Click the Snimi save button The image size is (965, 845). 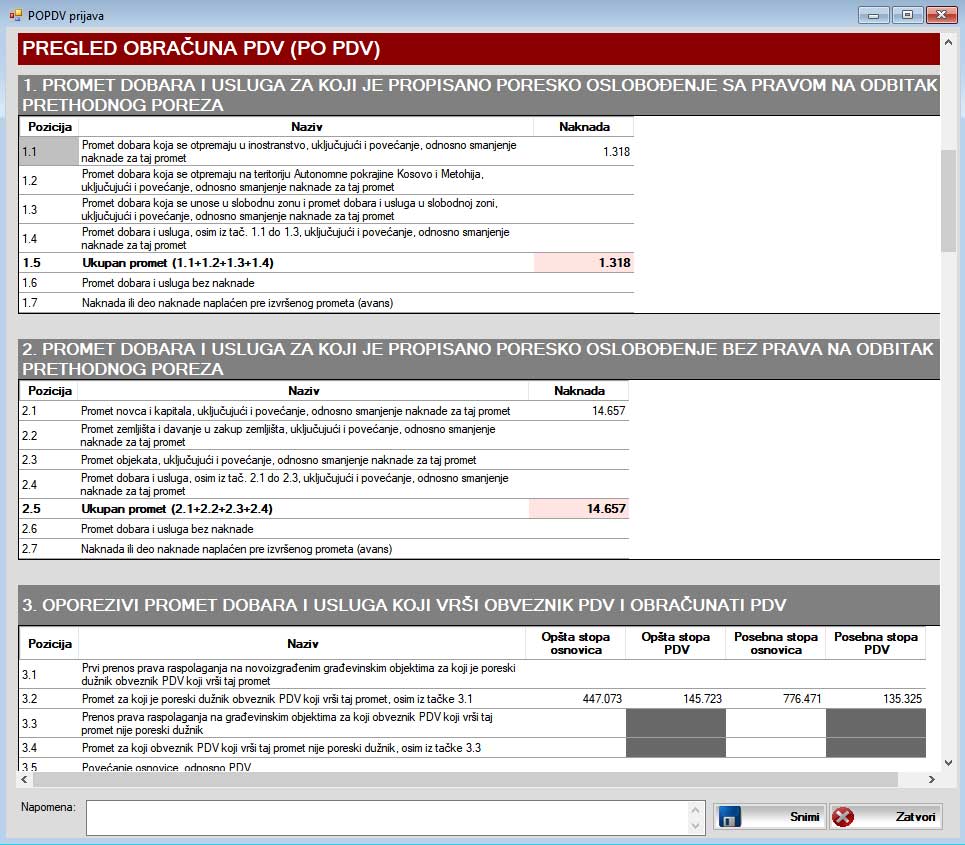[x=769, y=817]
